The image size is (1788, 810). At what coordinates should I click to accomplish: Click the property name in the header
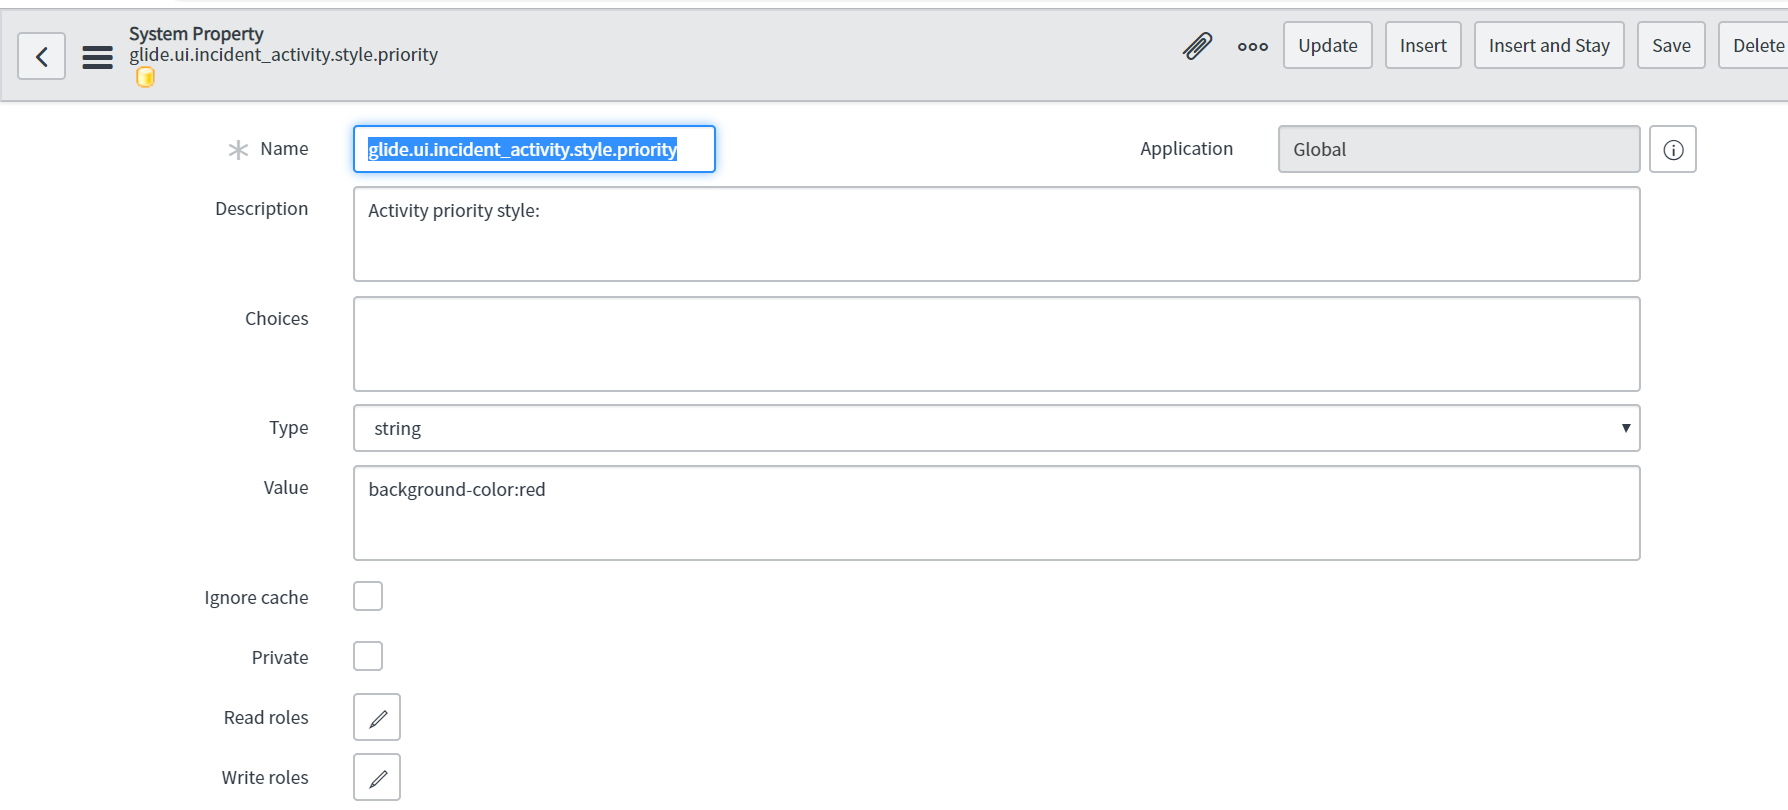pyautogui.click(x=283, y=55)
